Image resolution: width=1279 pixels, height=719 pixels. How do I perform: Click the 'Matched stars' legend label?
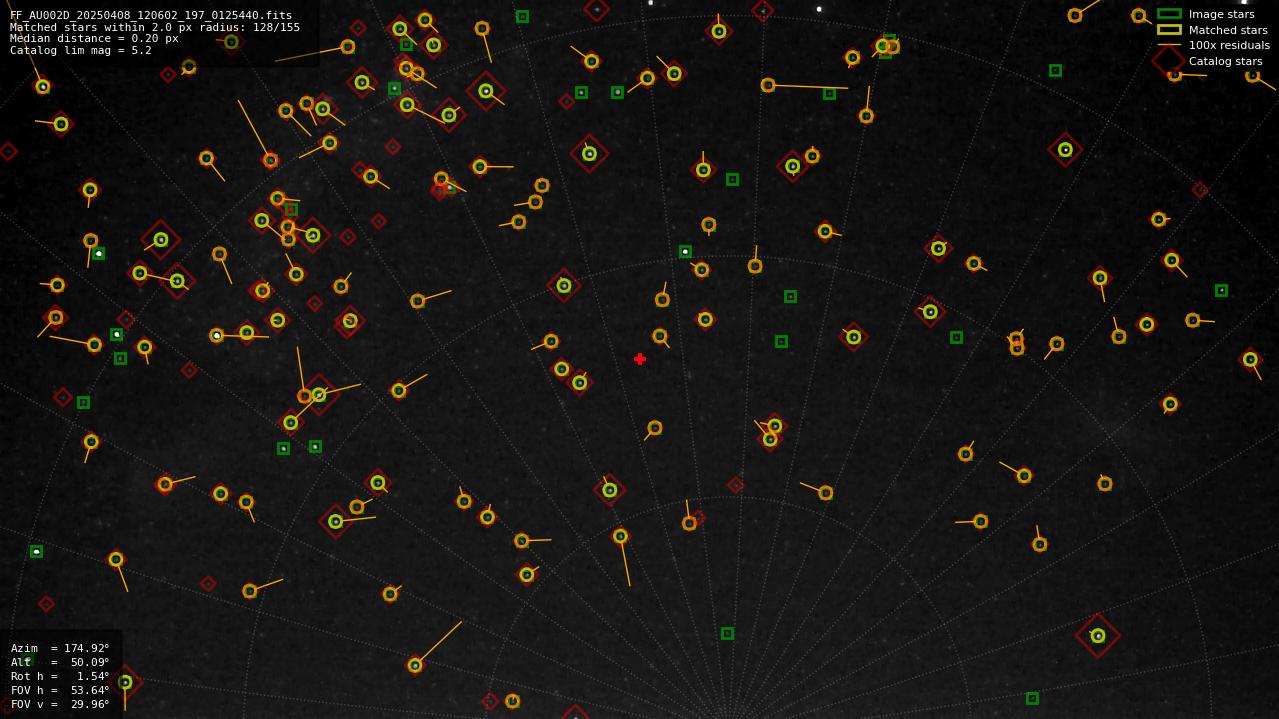[x=1228, y=30]
